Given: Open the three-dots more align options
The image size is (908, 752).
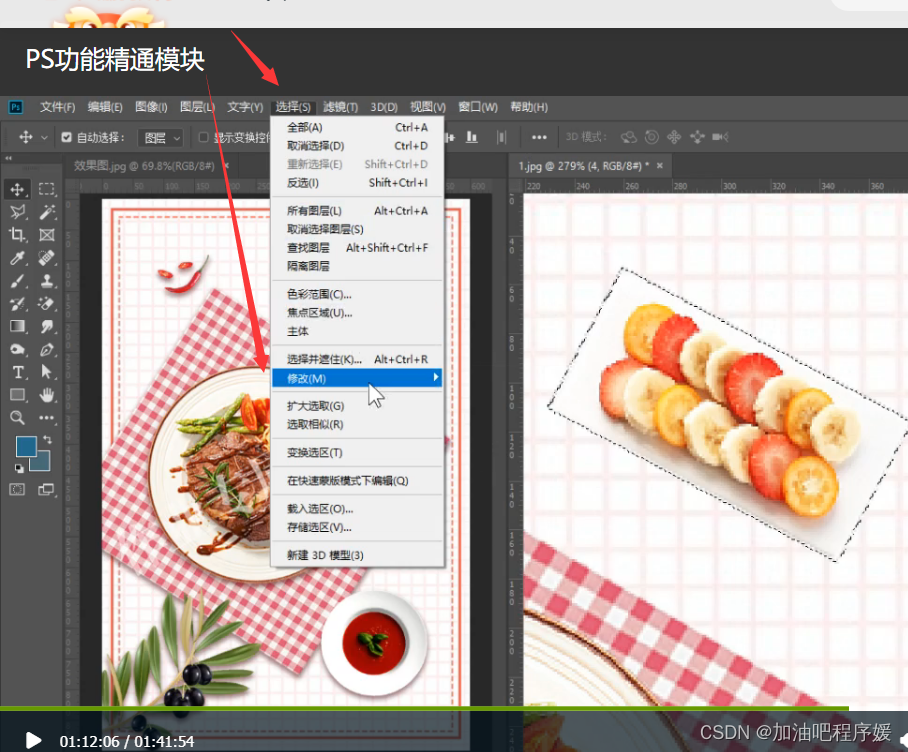Looking at the screenshot, I should tap(539, 137).
